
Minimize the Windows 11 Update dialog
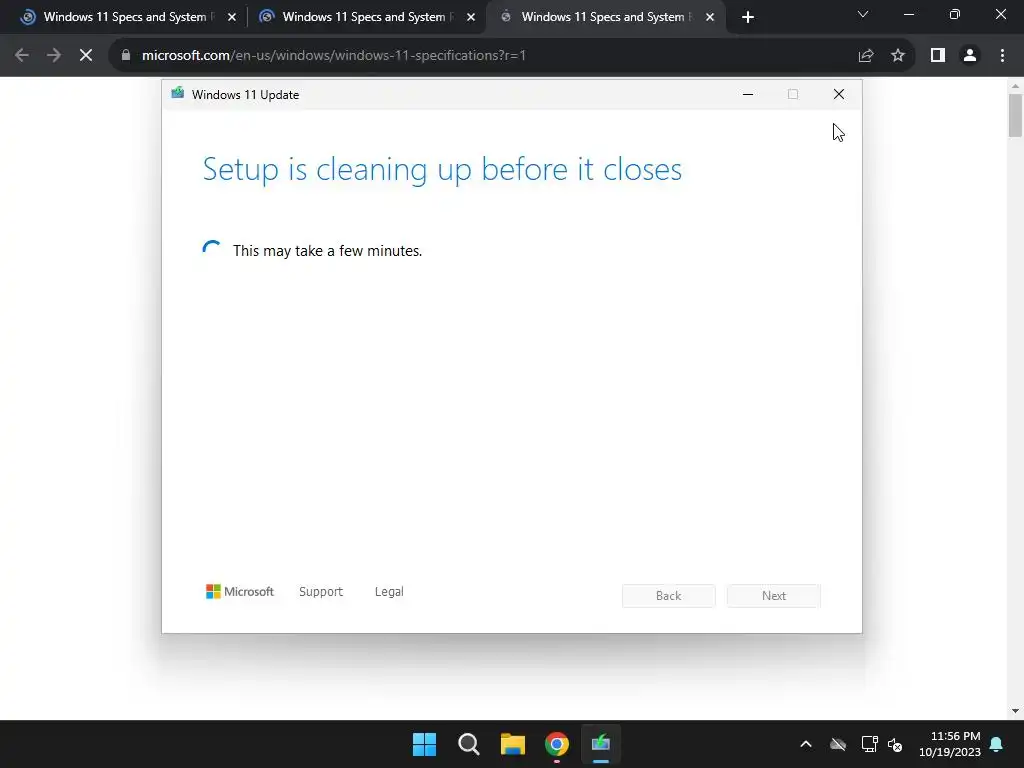[748, 95]
